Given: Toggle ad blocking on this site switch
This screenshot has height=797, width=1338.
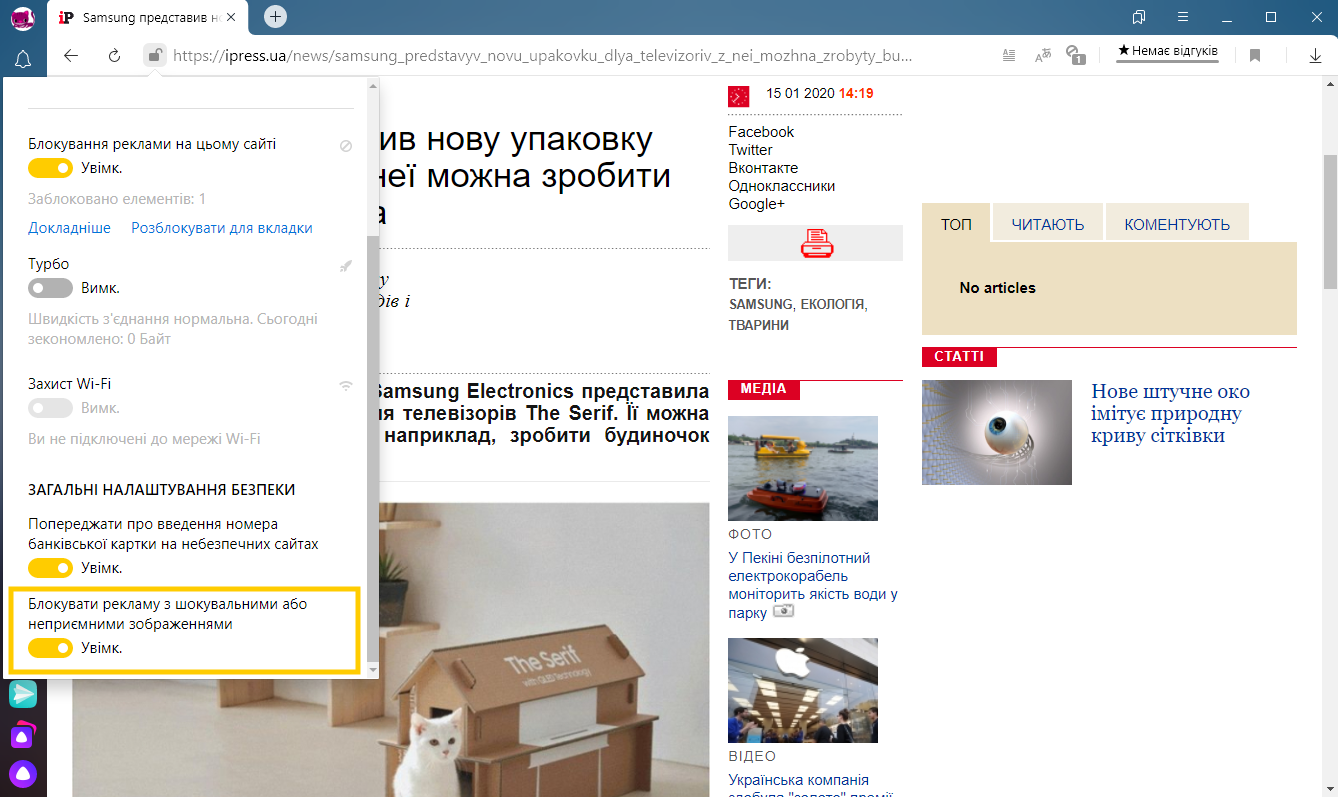Looking at the screenshot, I should coord(50,168).
